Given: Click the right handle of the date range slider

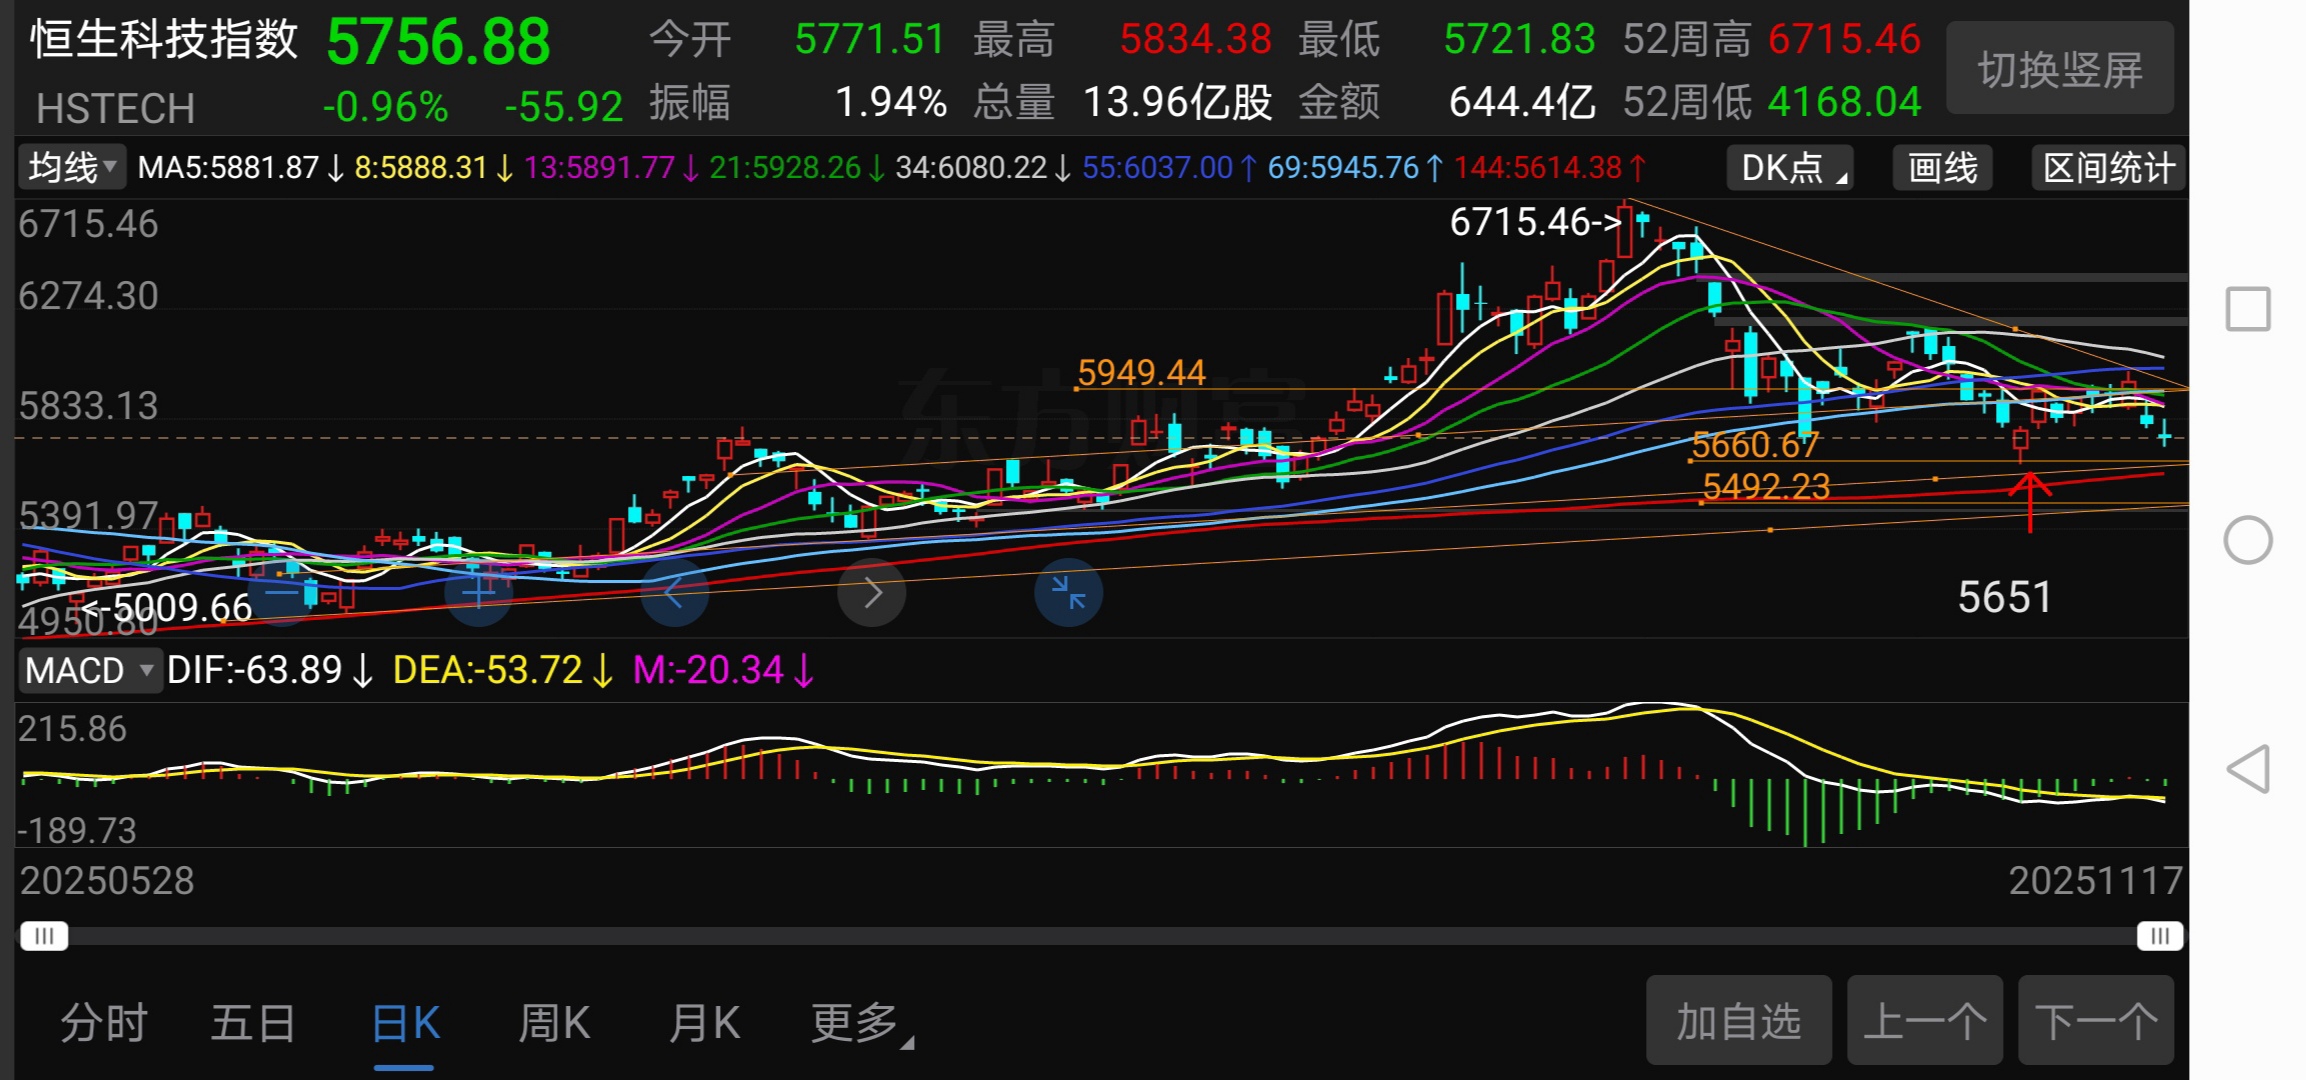Looking at the screenshot, I should pos(2159,936).
